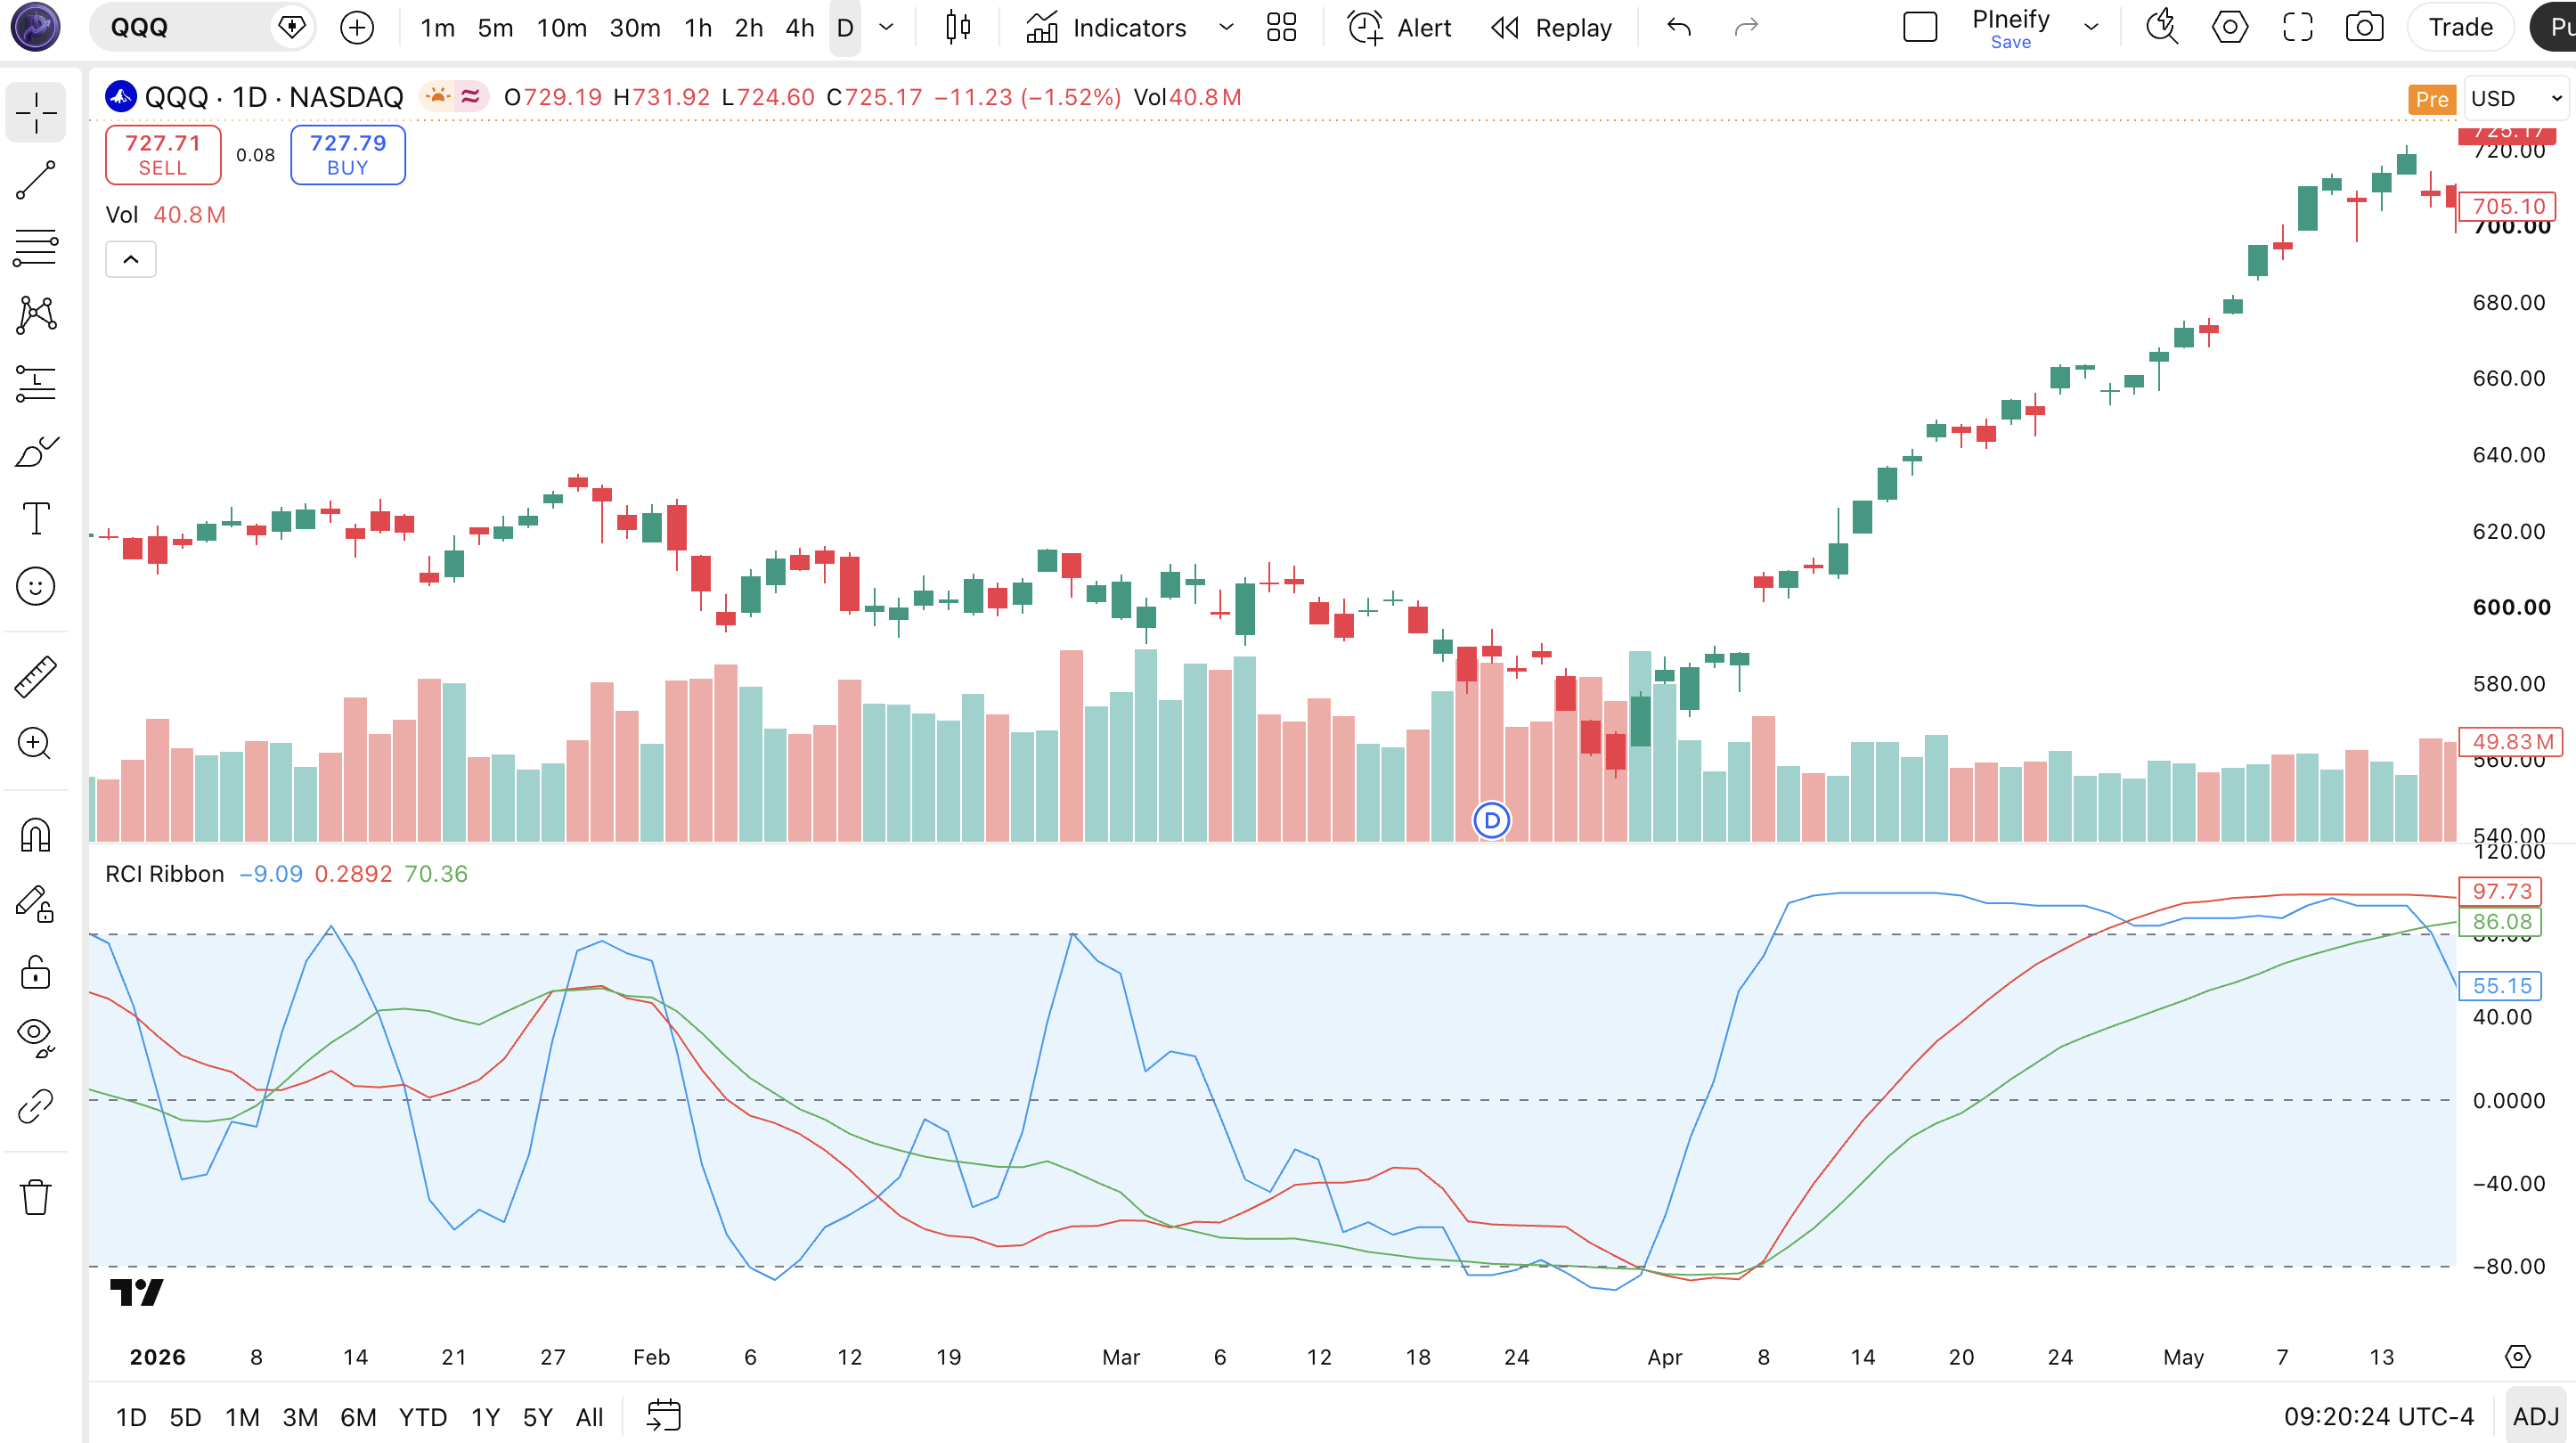This screenshot has height=1443, width=2576.
Task: Select the 6M date range
Action: 358,1417
